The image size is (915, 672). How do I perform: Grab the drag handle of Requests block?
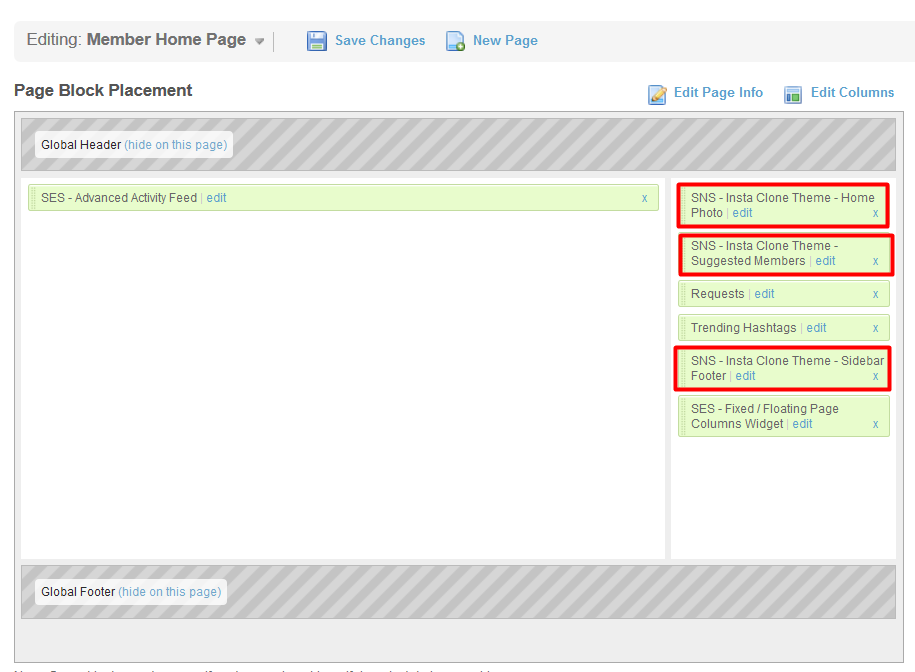click(683, 294)
